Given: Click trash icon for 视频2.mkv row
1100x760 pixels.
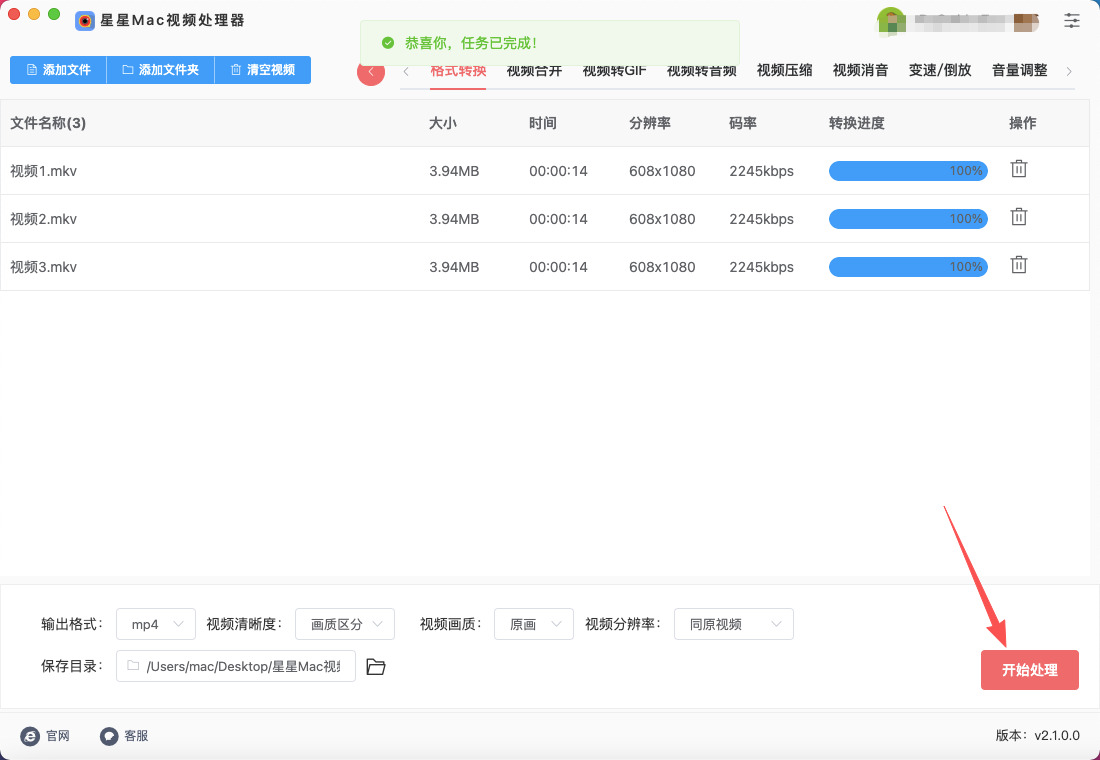Looking at the screenshot, I should [x=1018, y=217].
